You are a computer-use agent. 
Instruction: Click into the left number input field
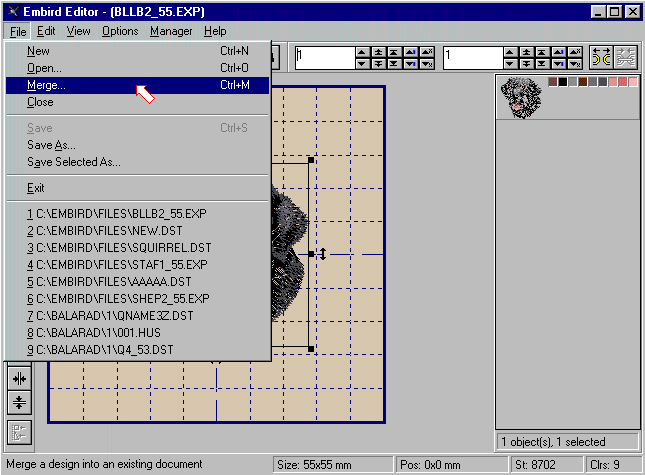325,58
